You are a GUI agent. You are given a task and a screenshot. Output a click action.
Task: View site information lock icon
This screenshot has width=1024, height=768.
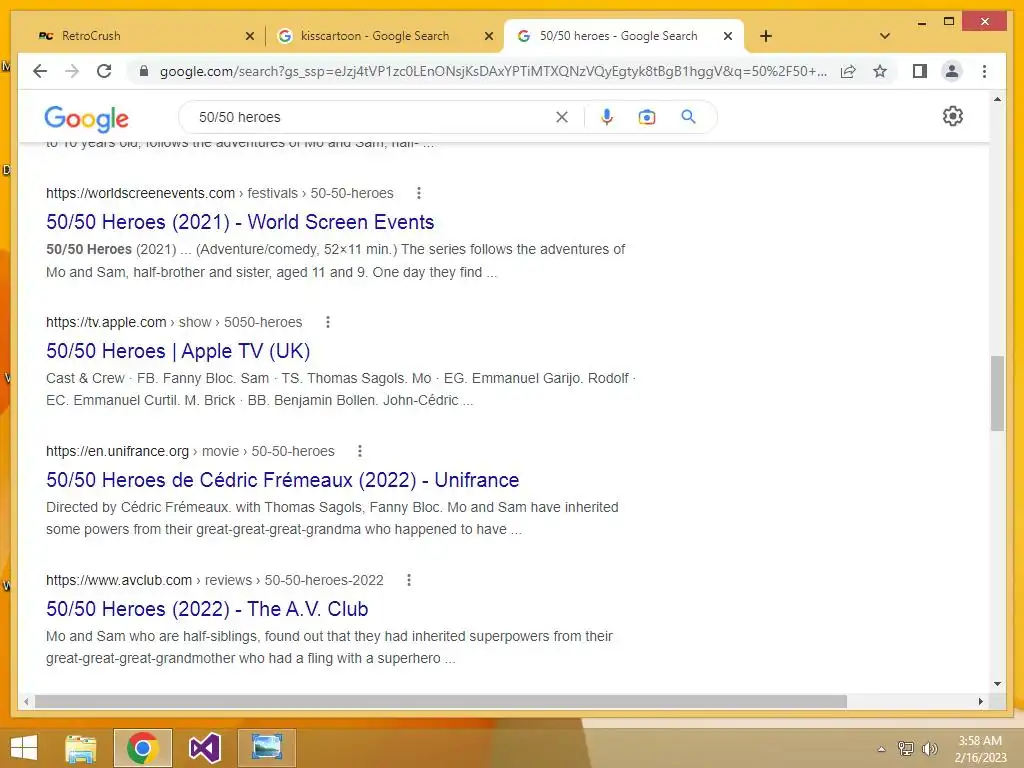click(x=144, y=71)
